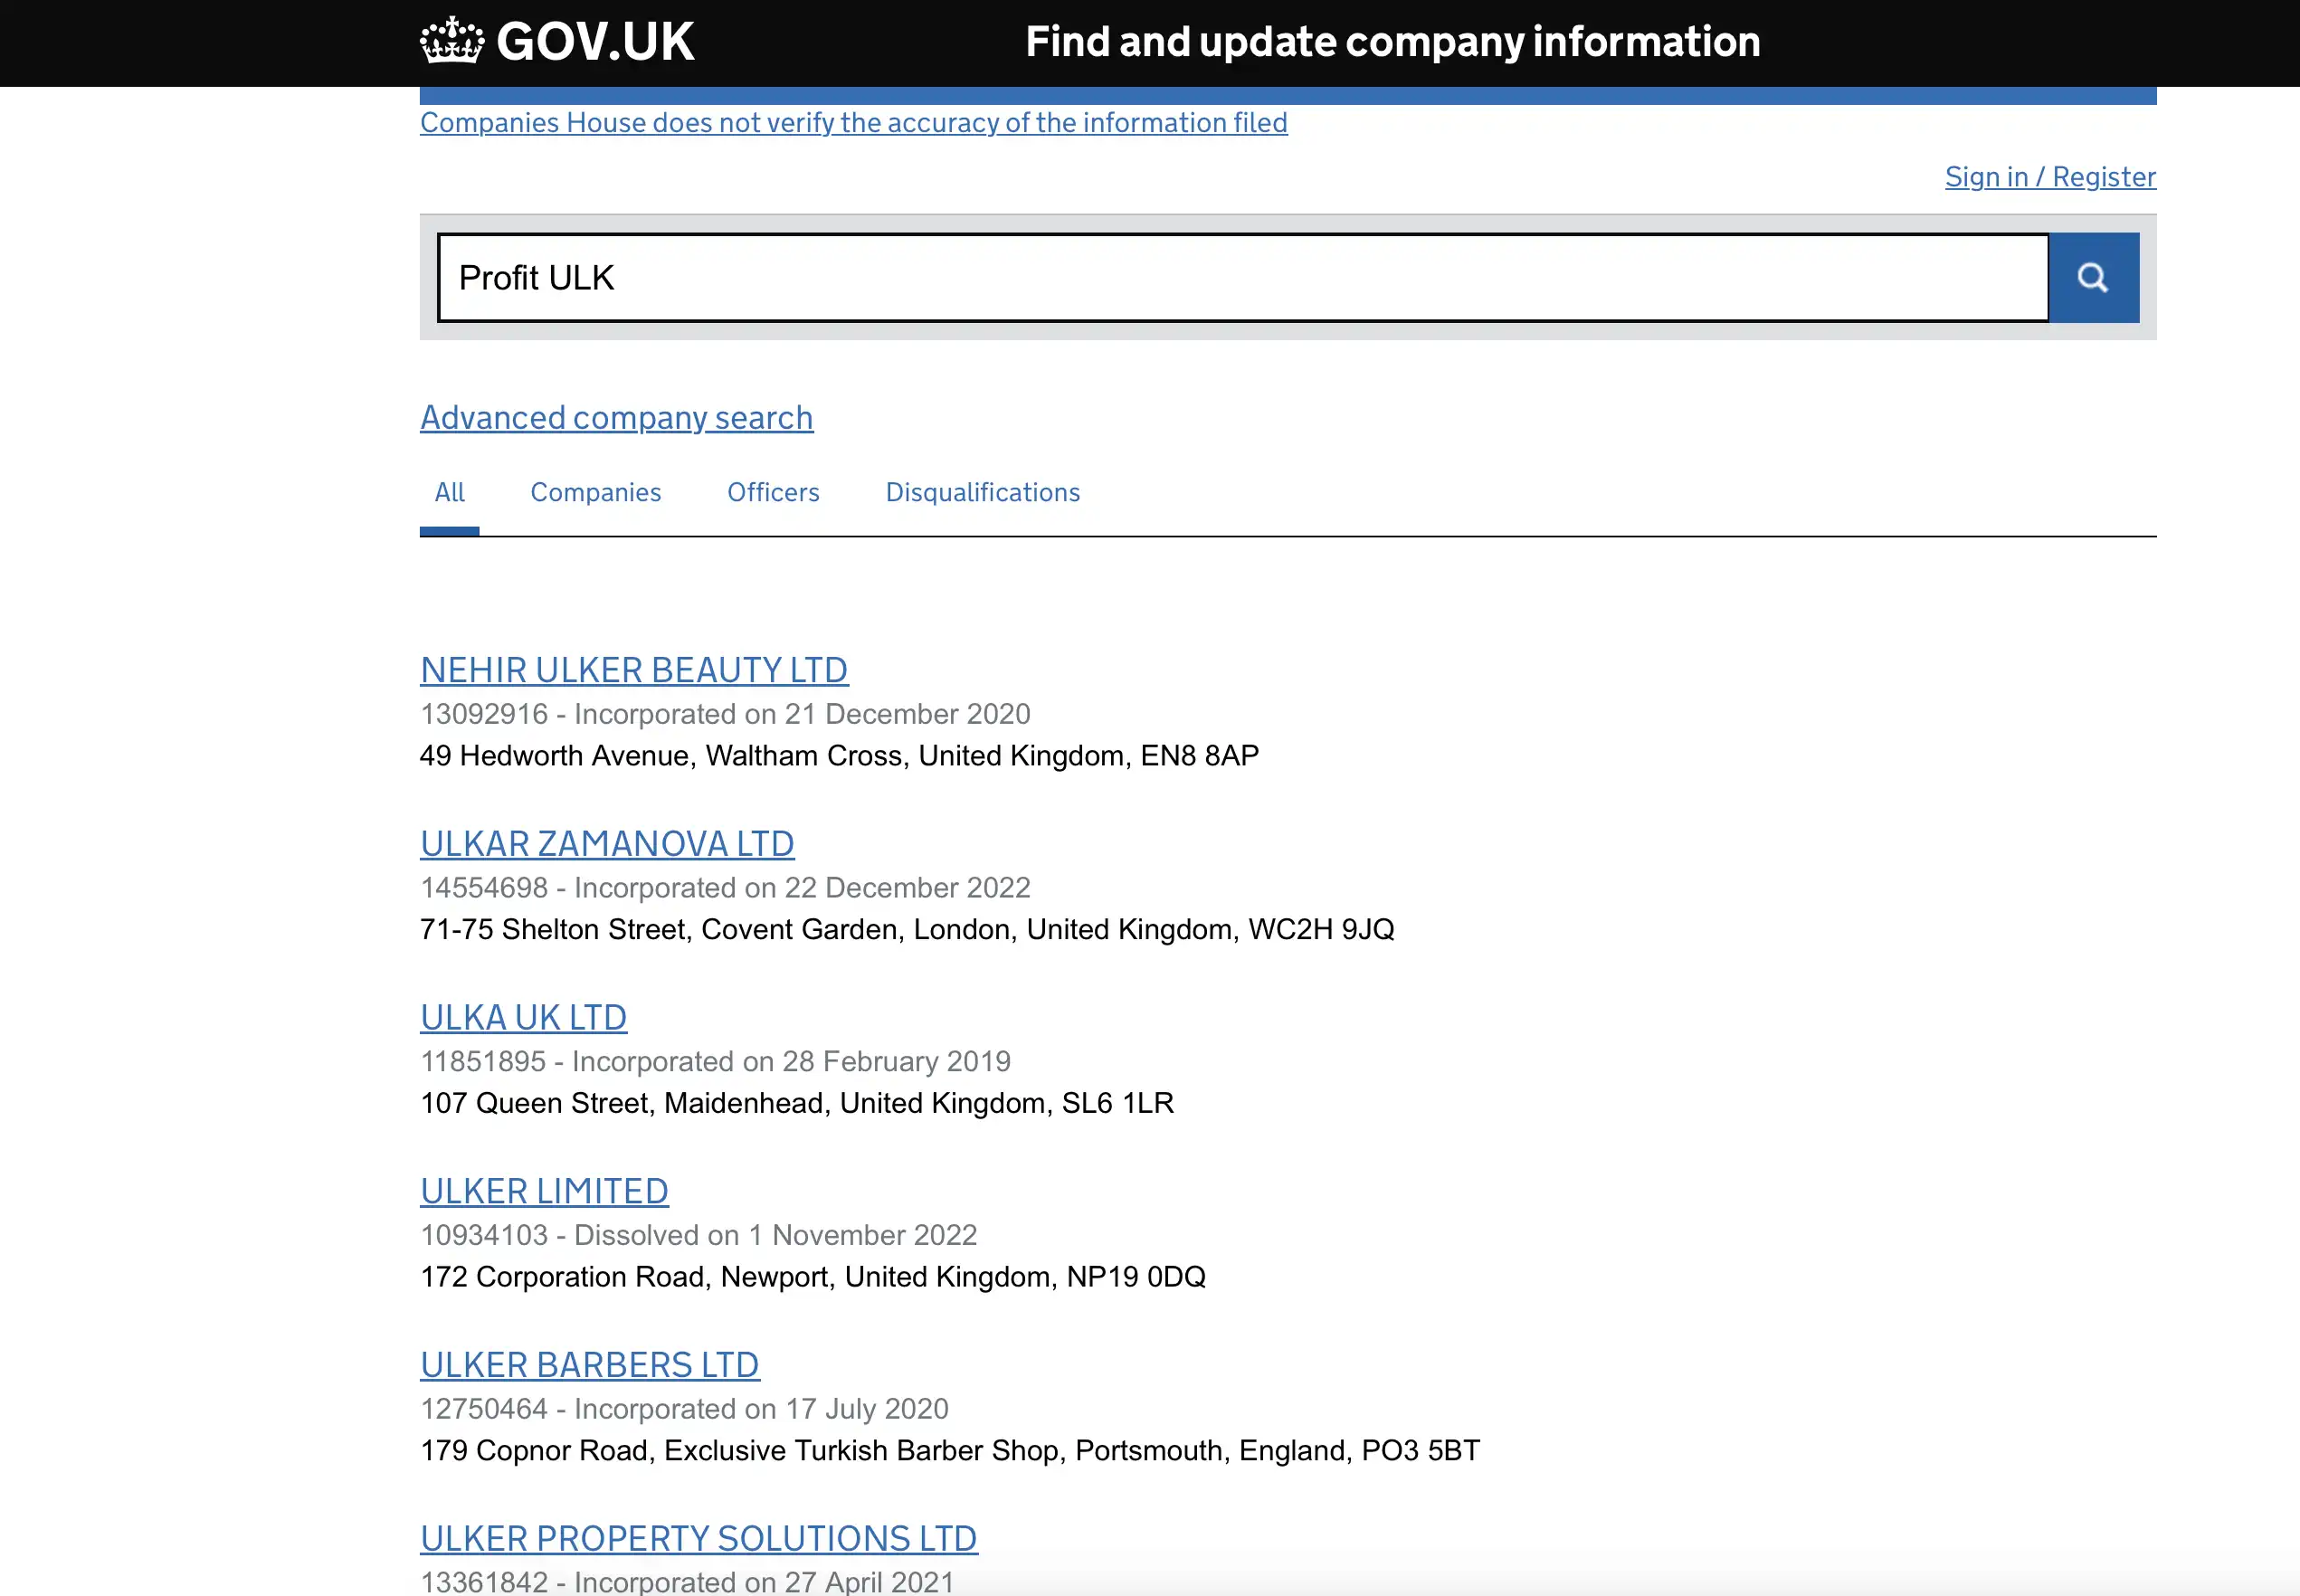Click 'Find and update company information' header
The image size is (2300, 1596).
click(1392, 42)
